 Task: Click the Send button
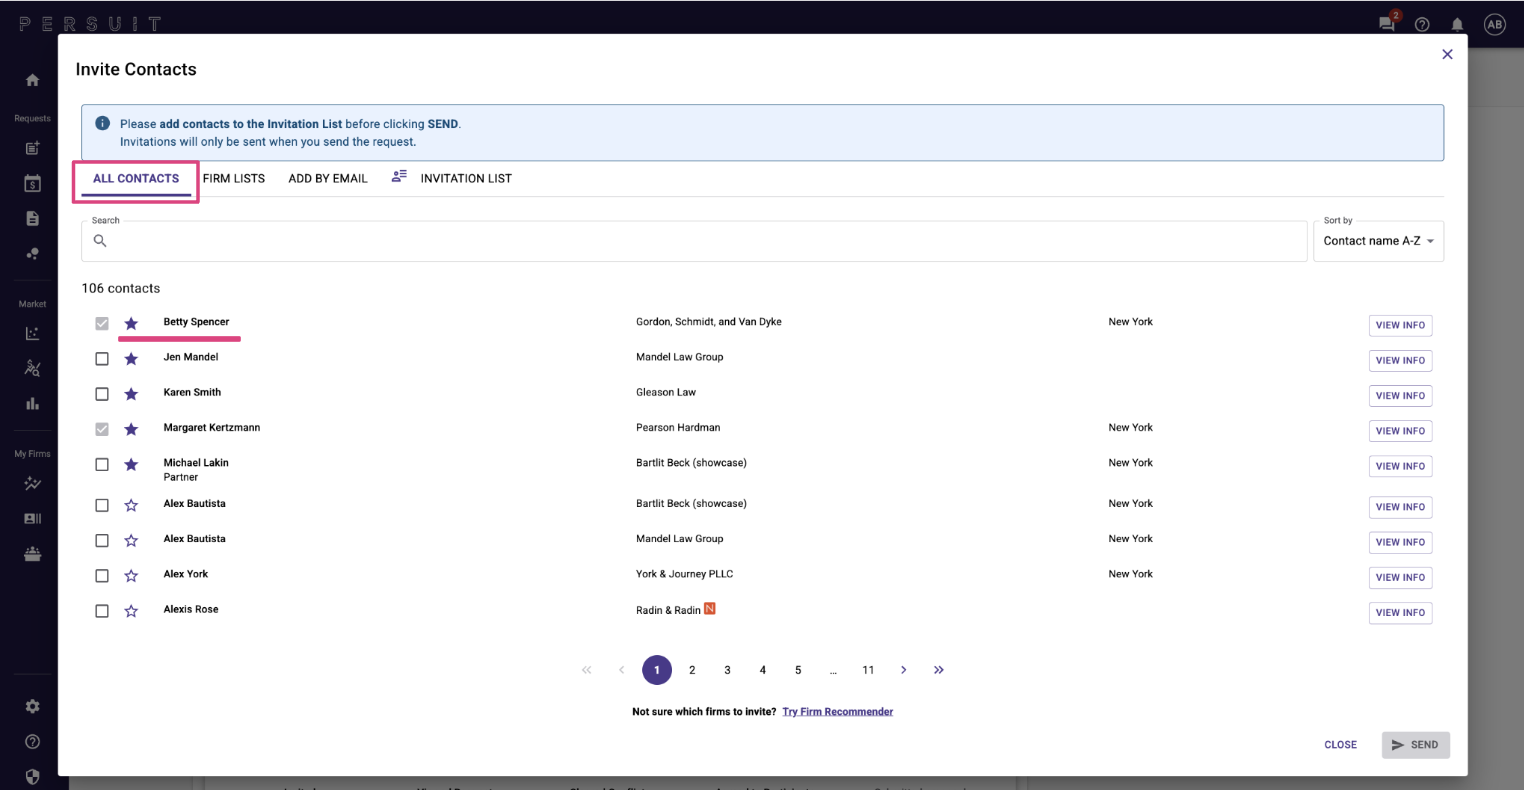(x=1416, y=745)
